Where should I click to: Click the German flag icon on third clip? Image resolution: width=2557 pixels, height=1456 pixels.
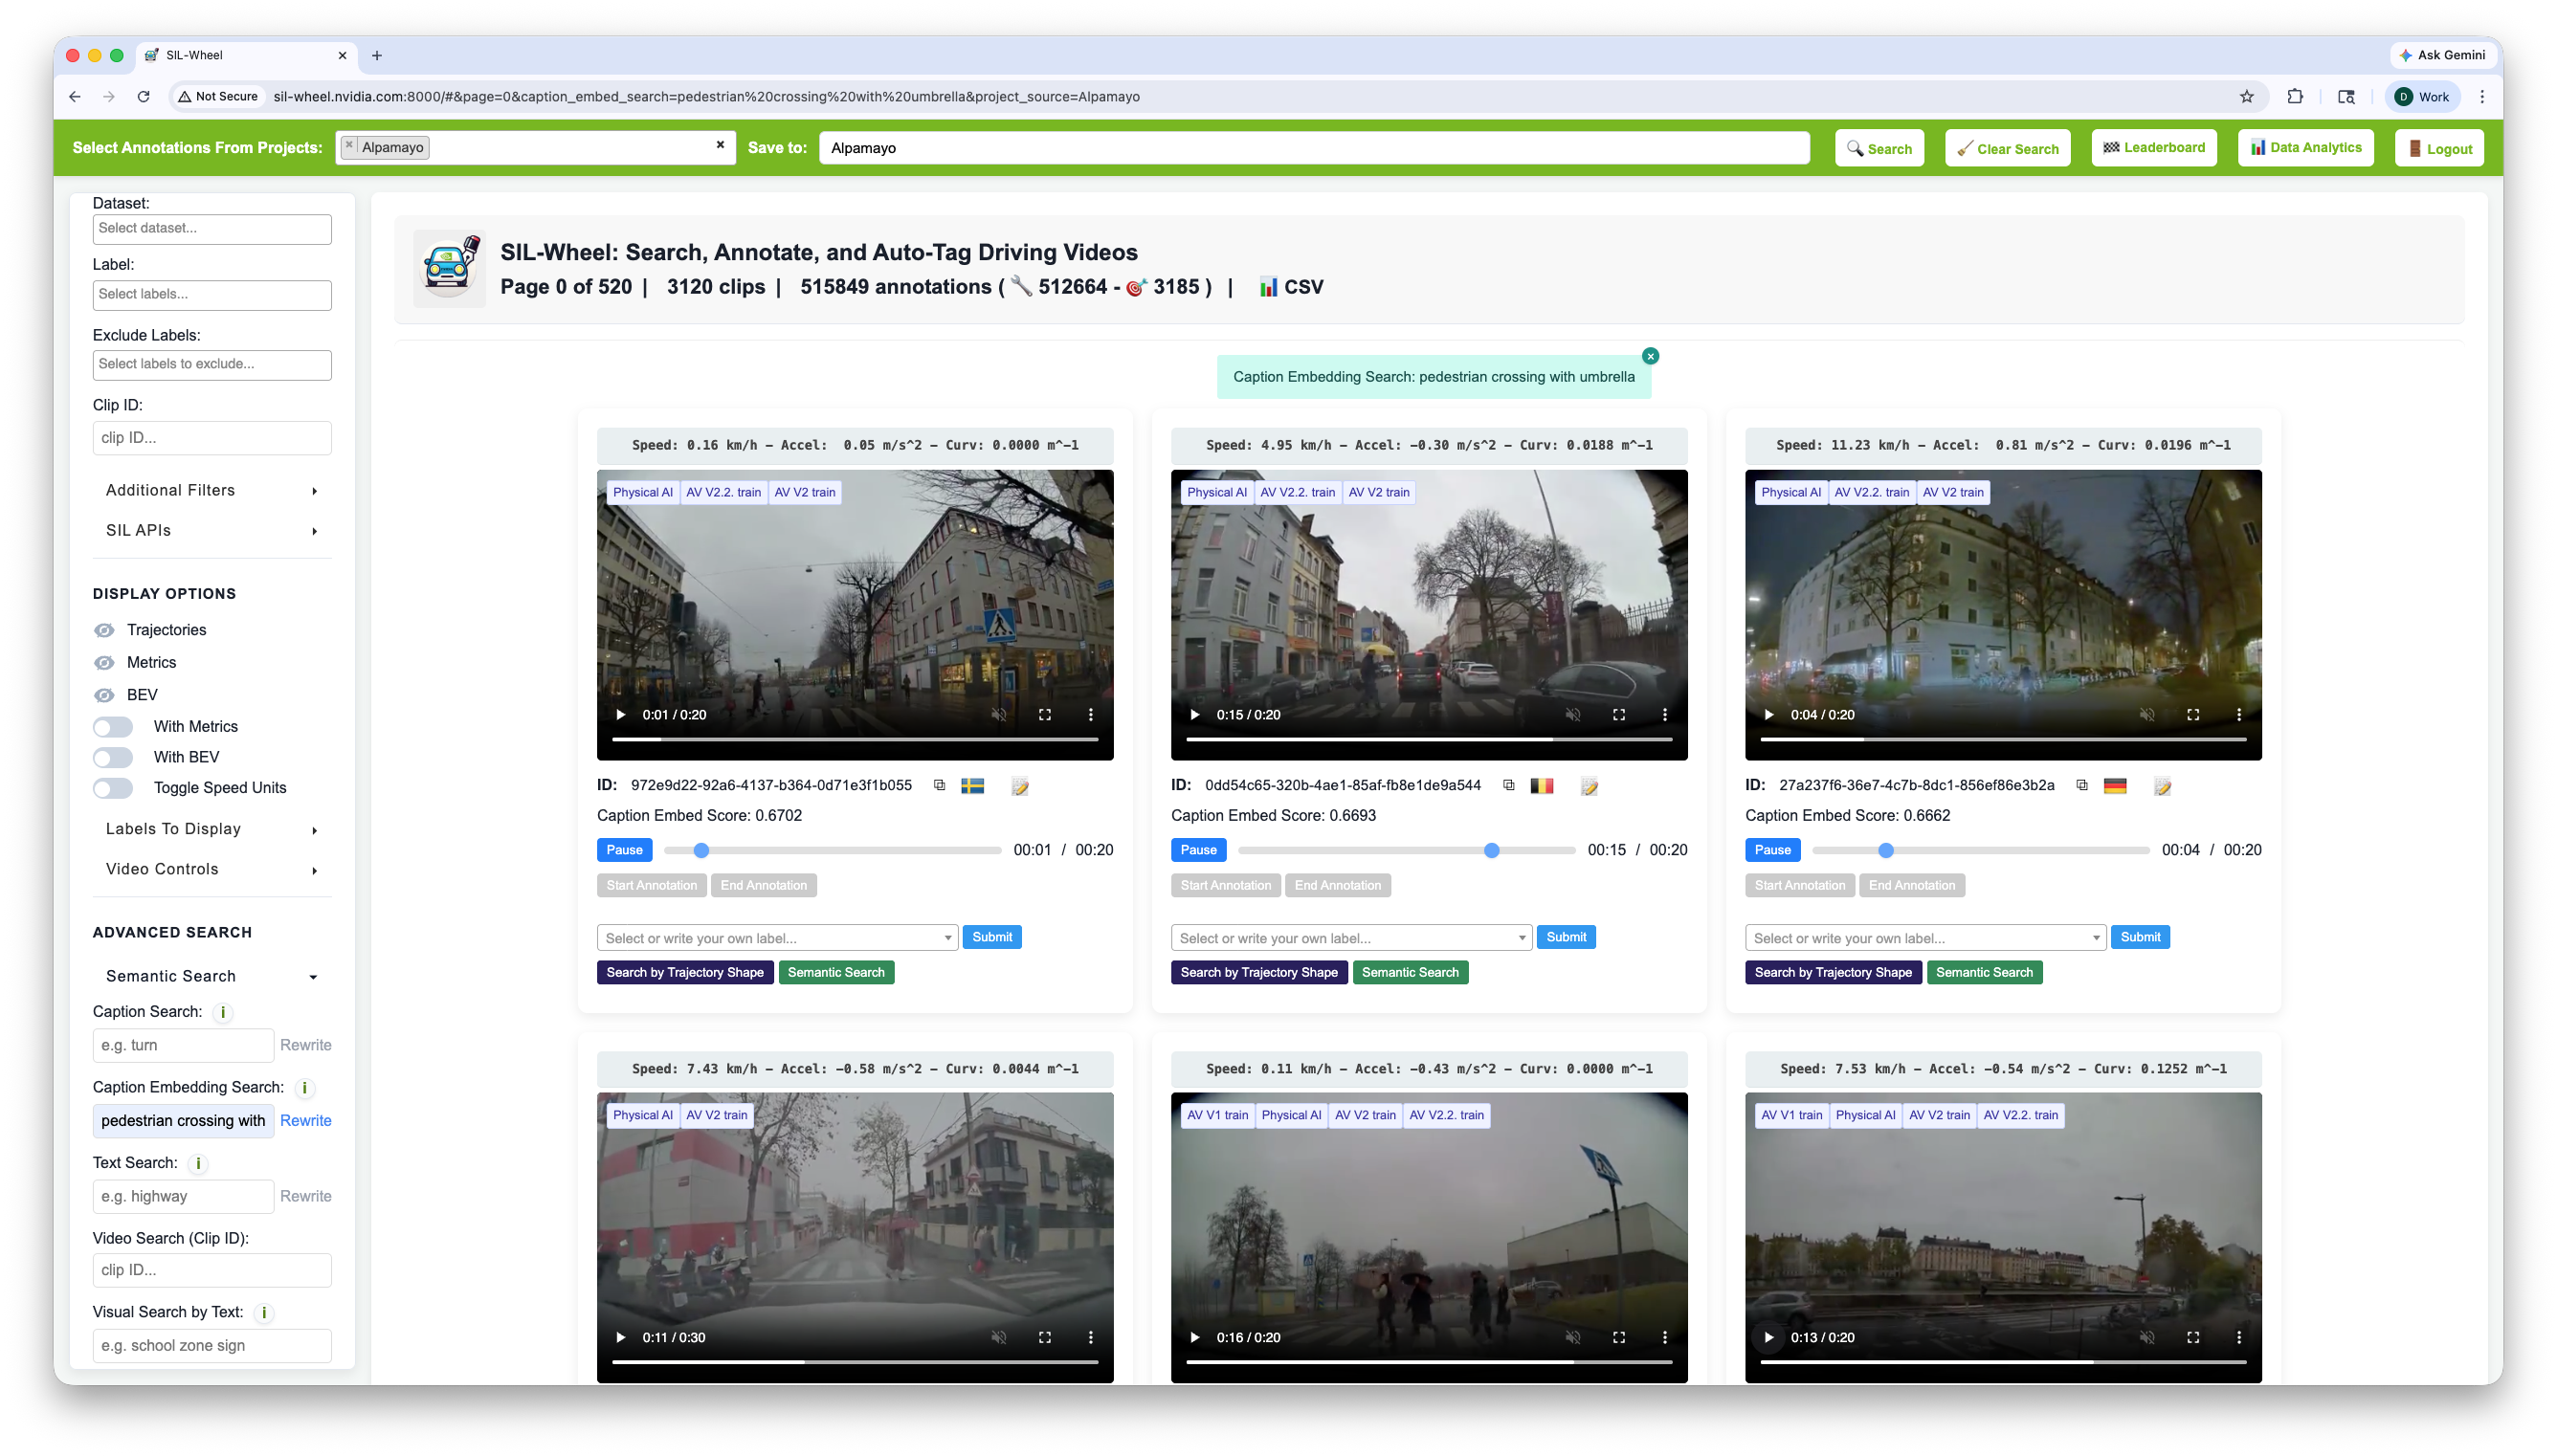click(x=2115, y=786)
